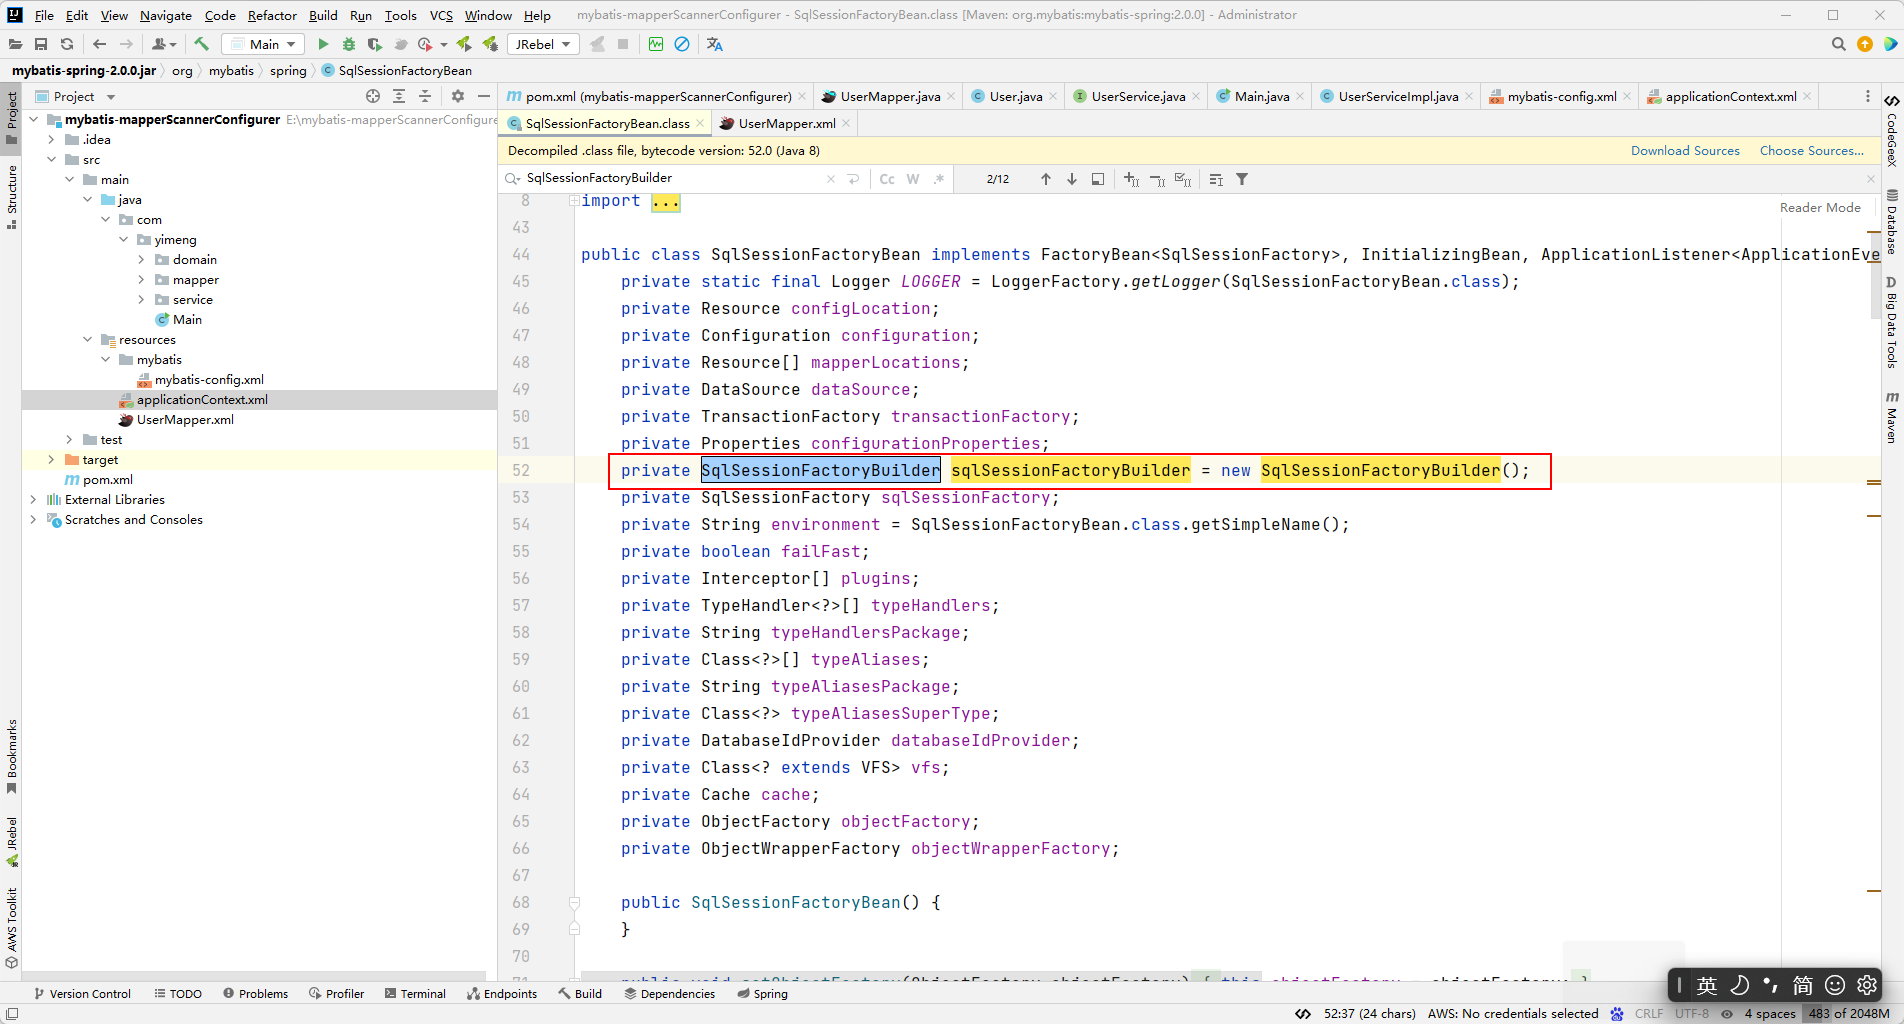This screenshot has width=1904, height=1024.
Task: Navigate back in toolbar
Action: tap(99, 44)
